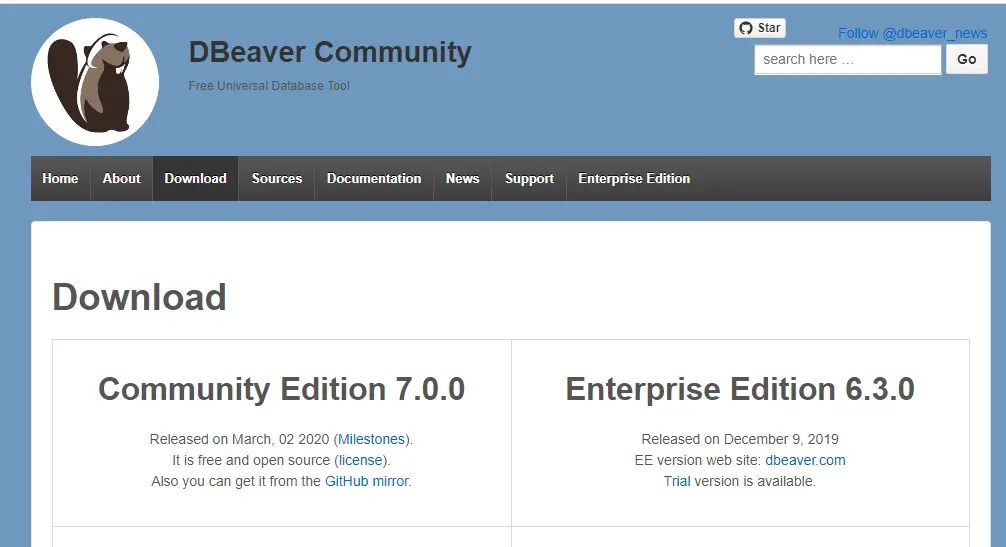
Task: Go to the About page
Action: coord(121,178)
